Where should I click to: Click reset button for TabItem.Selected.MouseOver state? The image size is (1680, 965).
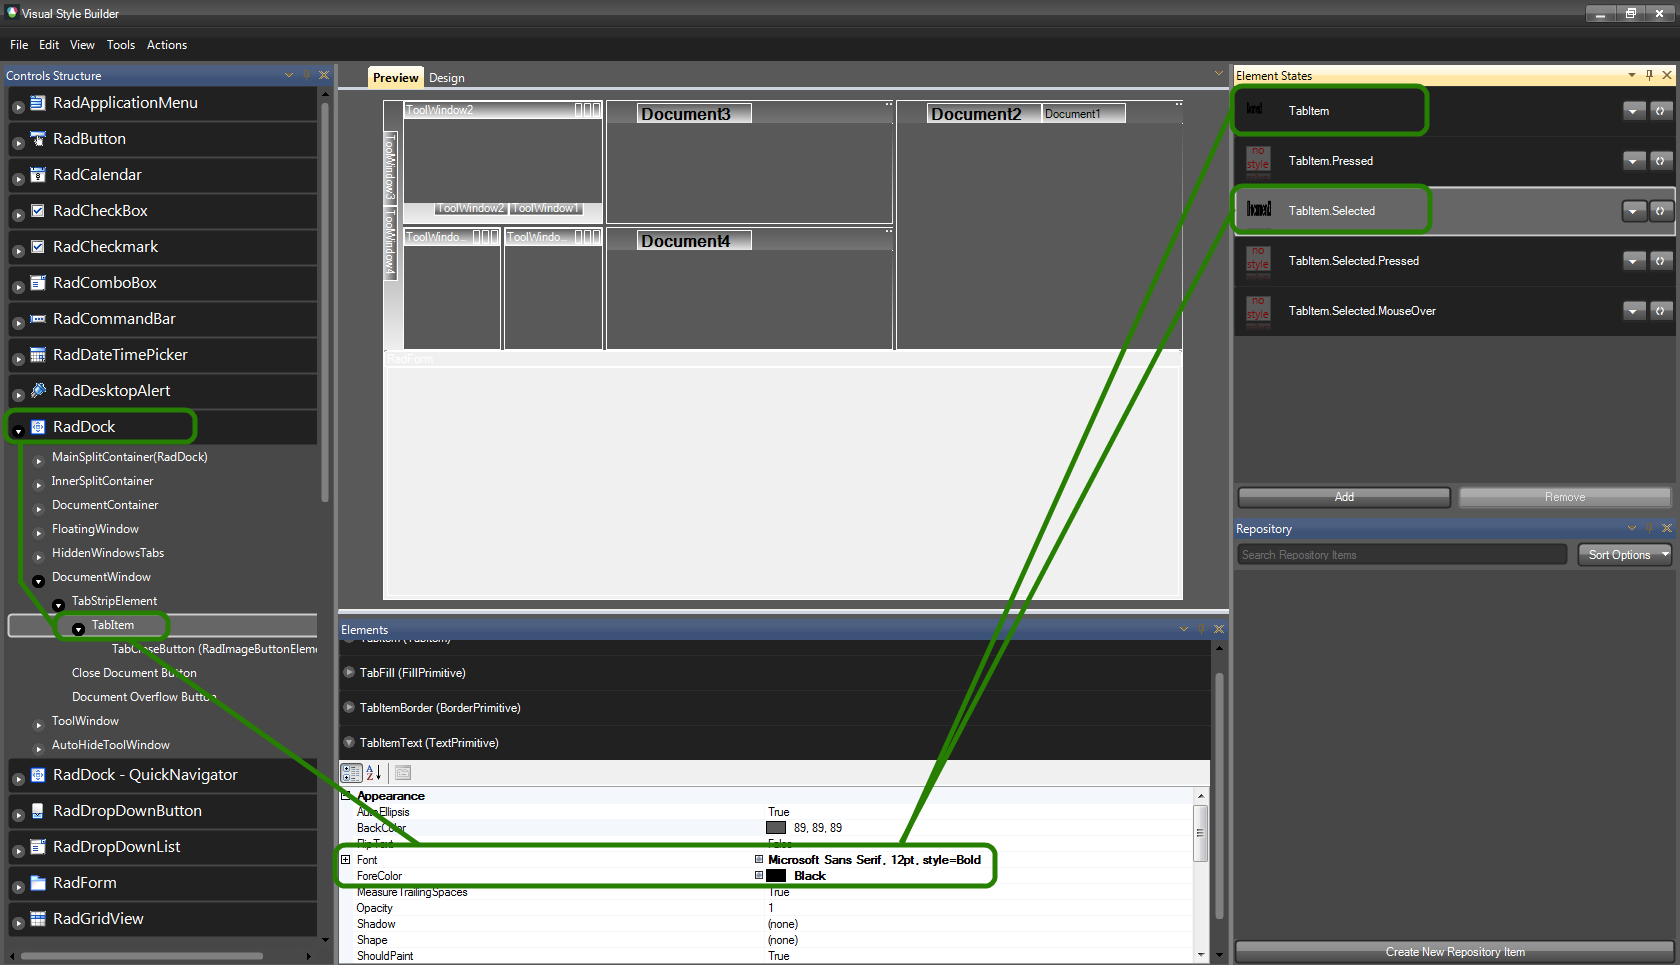click(x=1660, y=311)
